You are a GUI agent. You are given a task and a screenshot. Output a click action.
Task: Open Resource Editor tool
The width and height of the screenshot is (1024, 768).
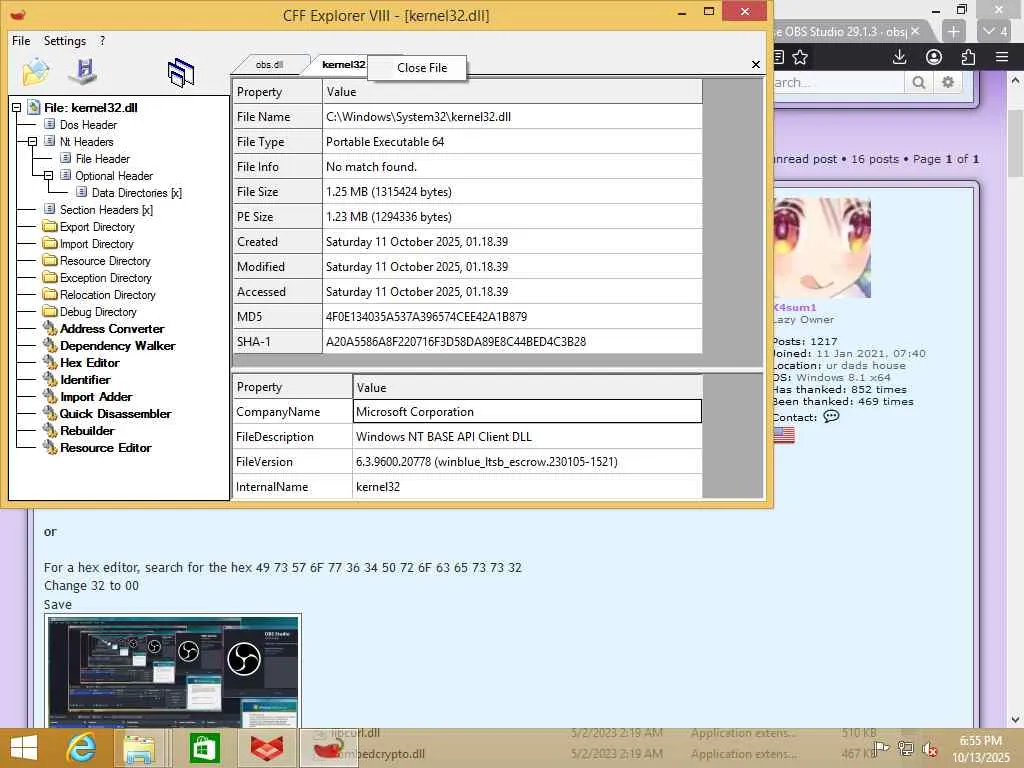(x=105, y=448)
